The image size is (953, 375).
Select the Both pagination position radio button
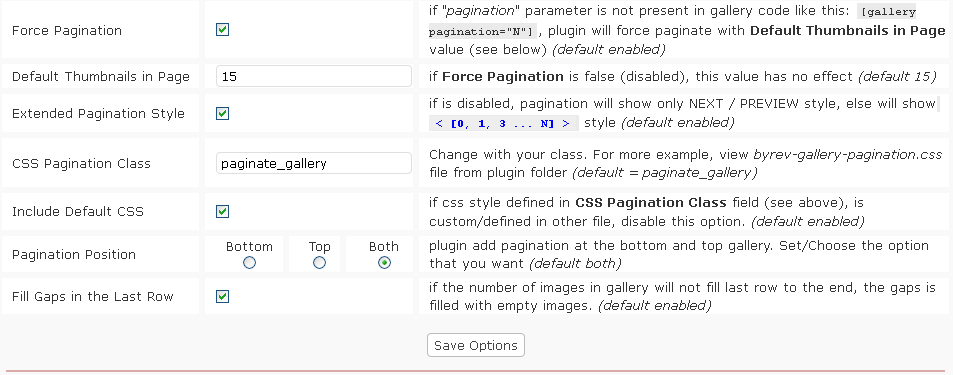click(384, 263)
